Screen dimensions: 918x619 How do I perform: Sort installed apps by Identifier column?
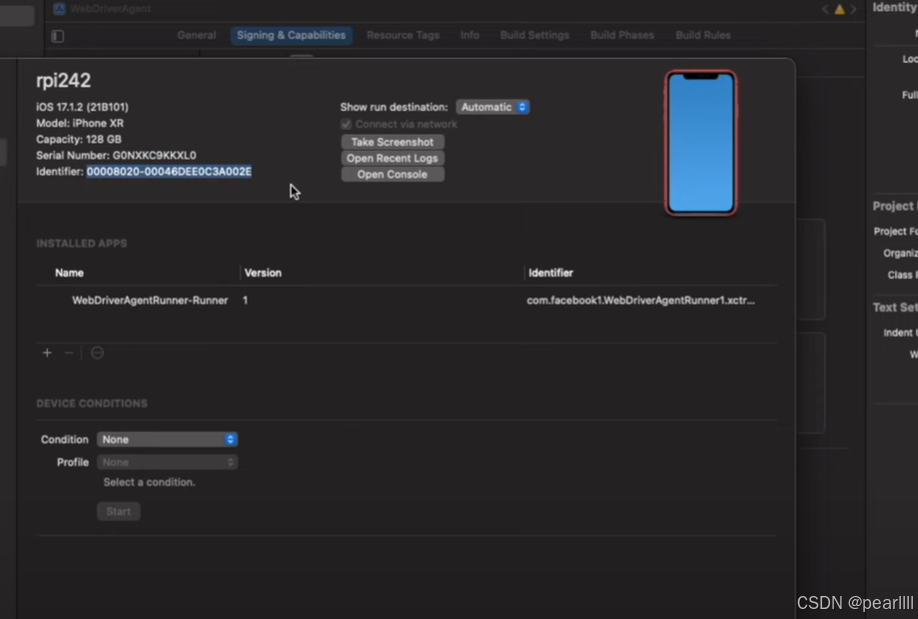550,273
